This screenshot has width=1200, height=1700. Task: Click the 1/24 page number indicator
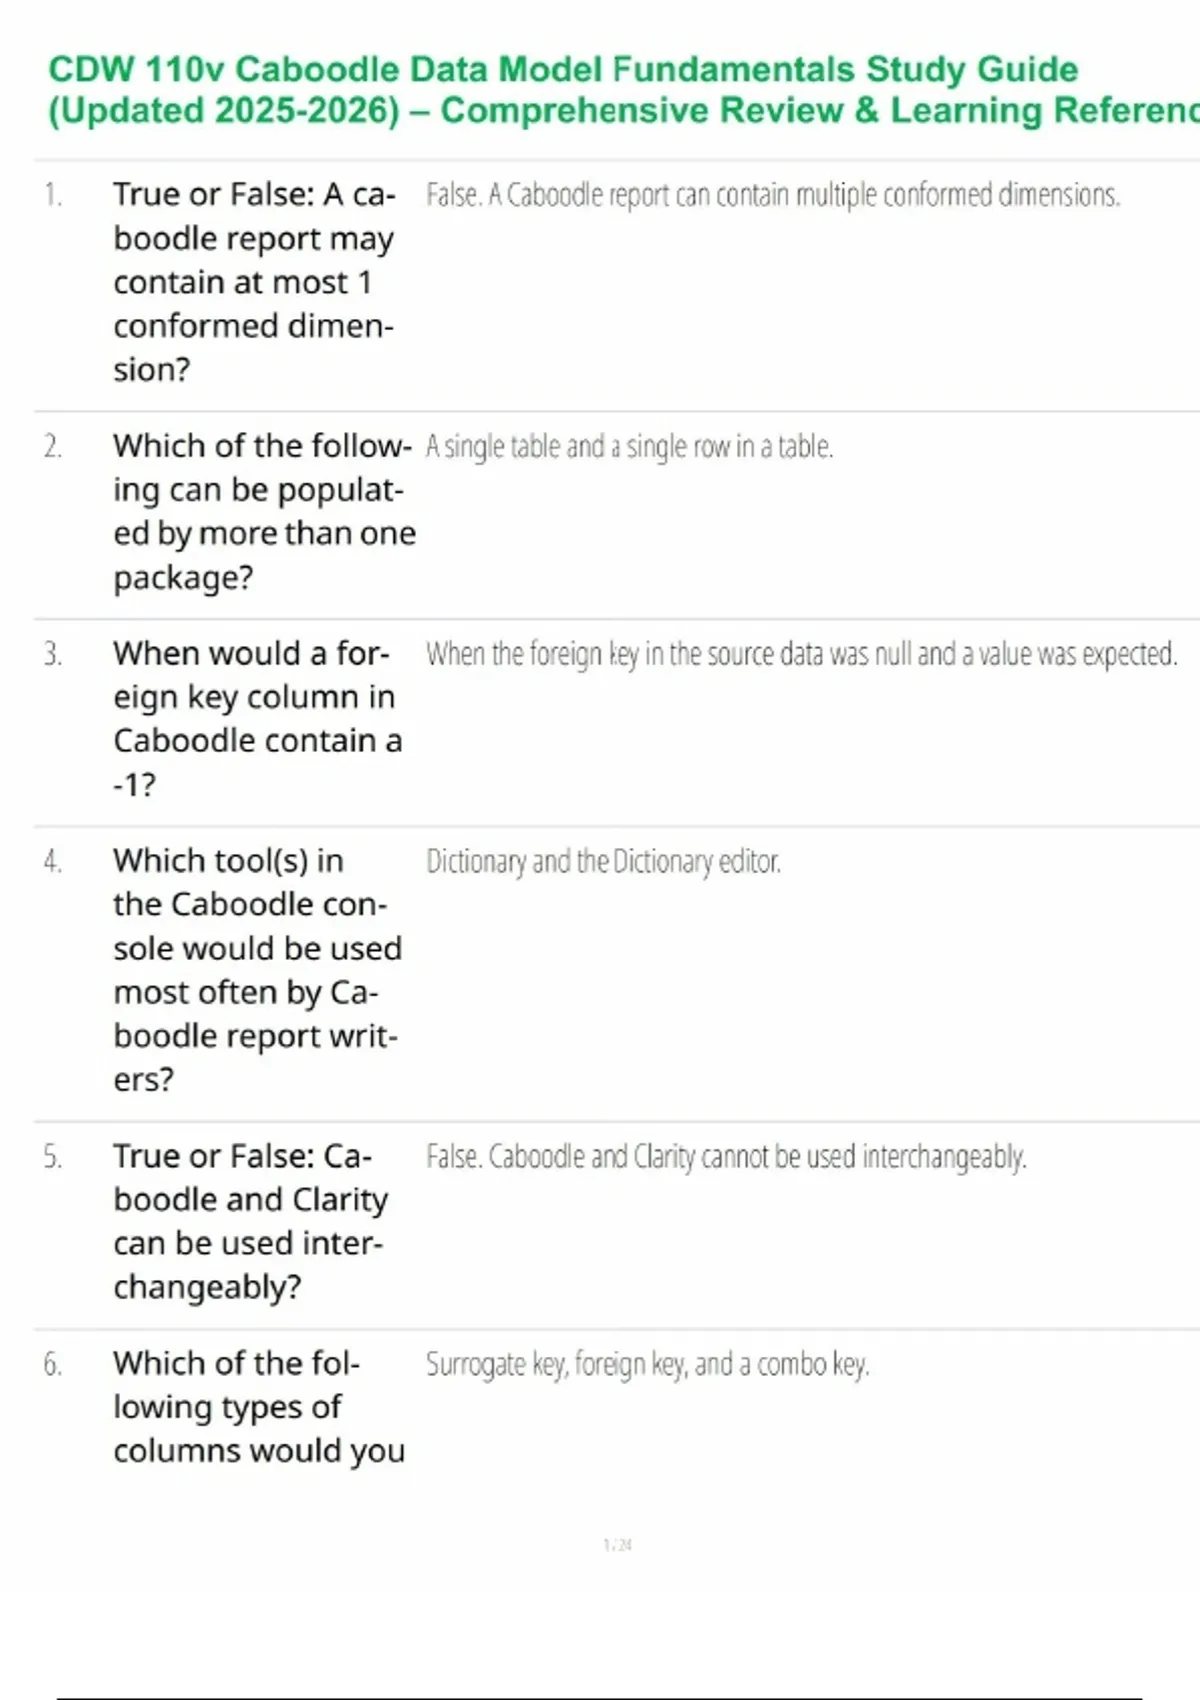[618, 1545]
